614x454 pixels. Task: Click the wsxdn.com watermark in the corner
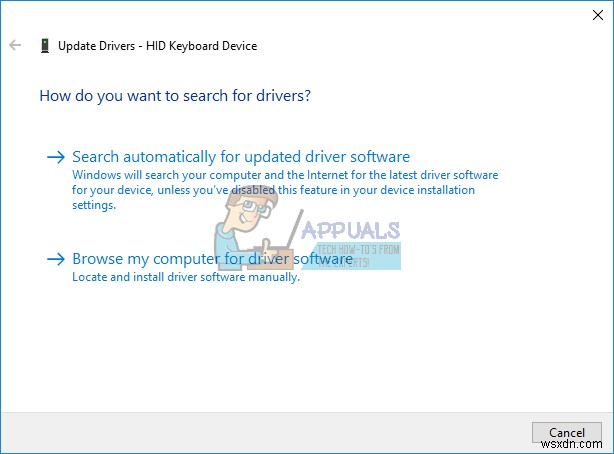coord(578,443)
